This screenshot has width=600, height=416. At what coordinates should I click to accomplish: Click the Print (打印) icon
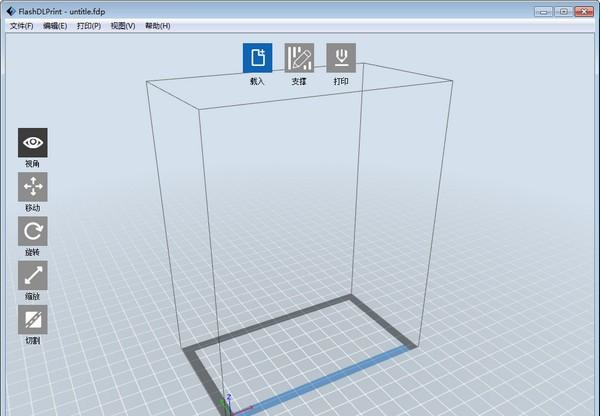coord(341,58)
